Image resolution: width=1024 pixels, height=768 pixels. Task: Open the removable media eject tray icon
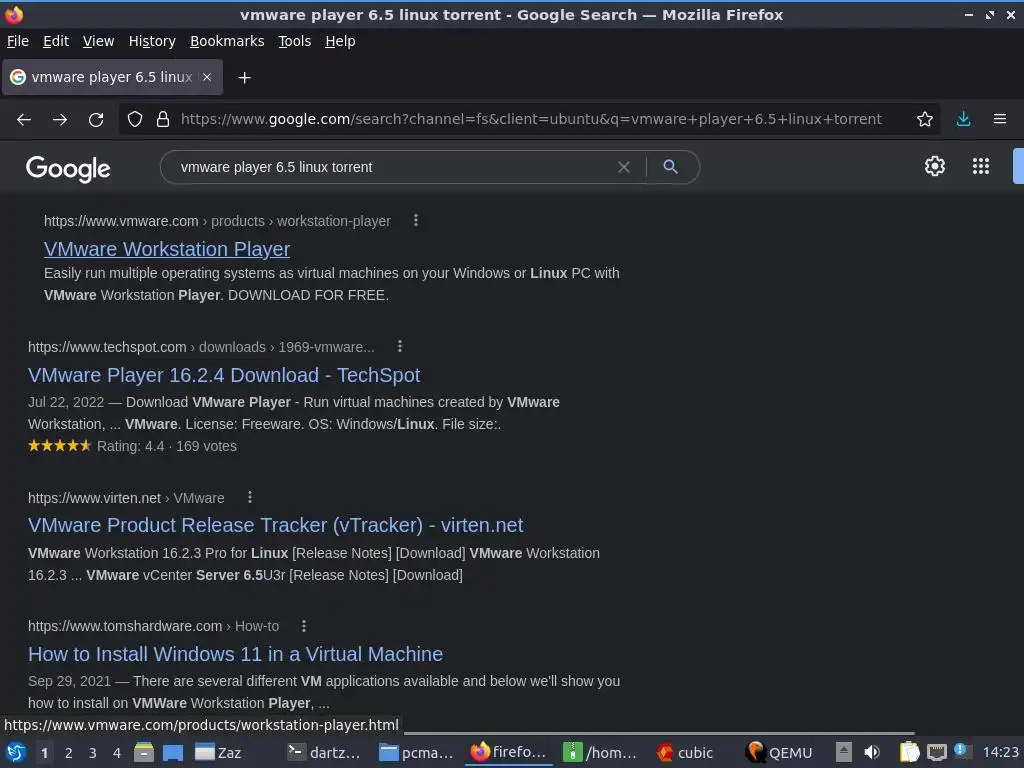click(x=844, y=752)
